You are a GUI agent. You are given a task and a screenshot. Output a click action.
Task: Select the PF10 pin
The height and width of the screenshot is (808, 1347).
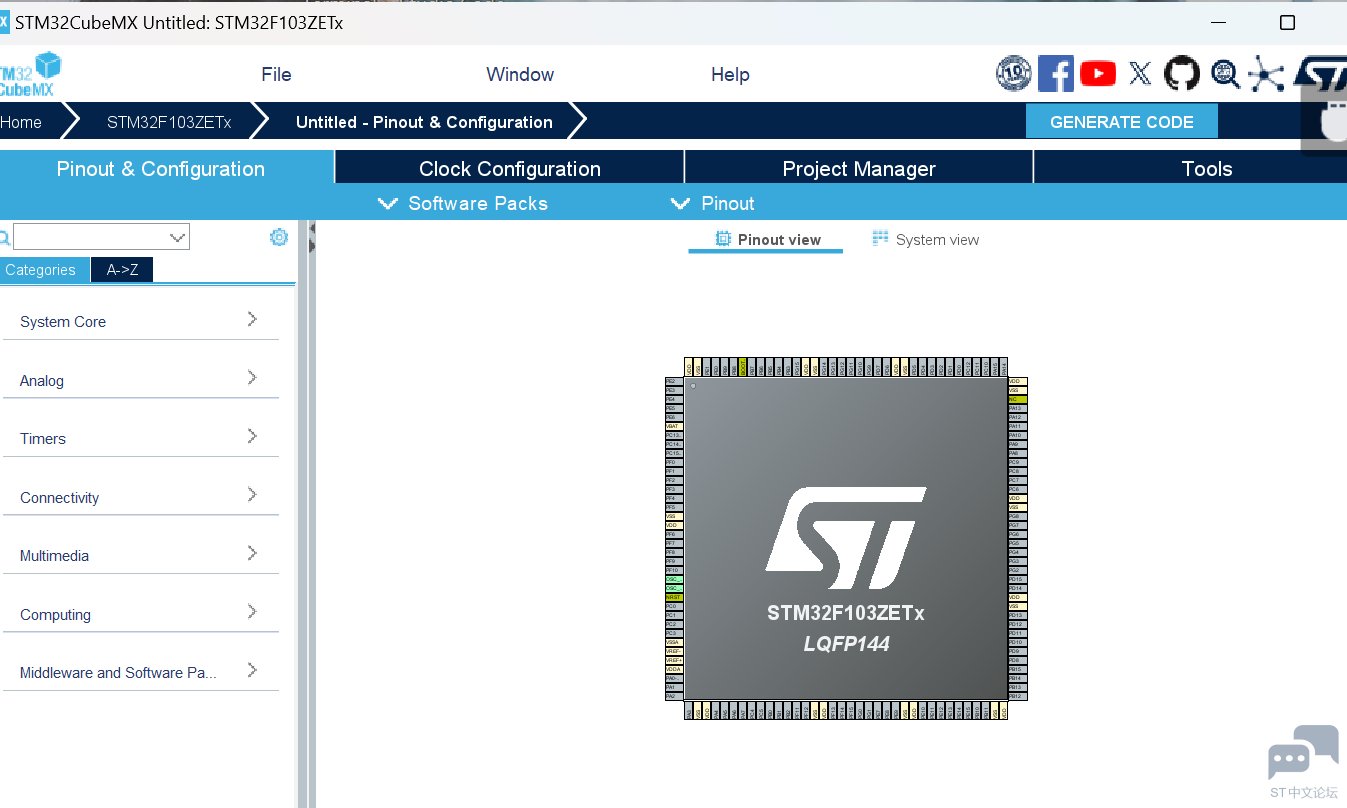[673, 570]
